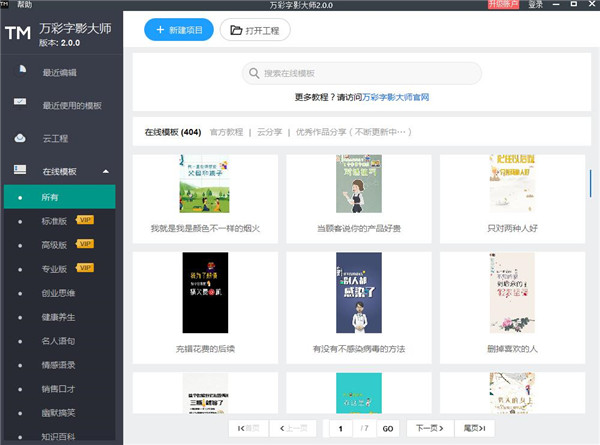Viewport: 600px width, 445px height.
Task: Click caption 当顾客说你的产品好贵
Action: [x=359, y=228]
